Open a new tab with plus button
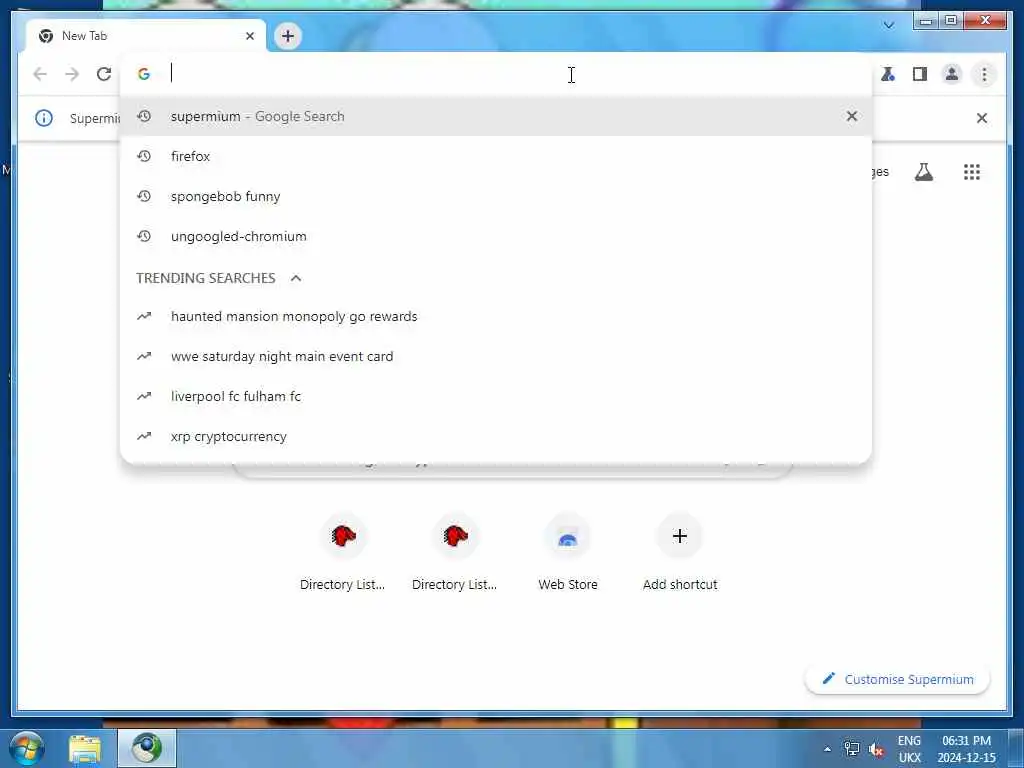Screen dimensions: 1024x768 288,36
